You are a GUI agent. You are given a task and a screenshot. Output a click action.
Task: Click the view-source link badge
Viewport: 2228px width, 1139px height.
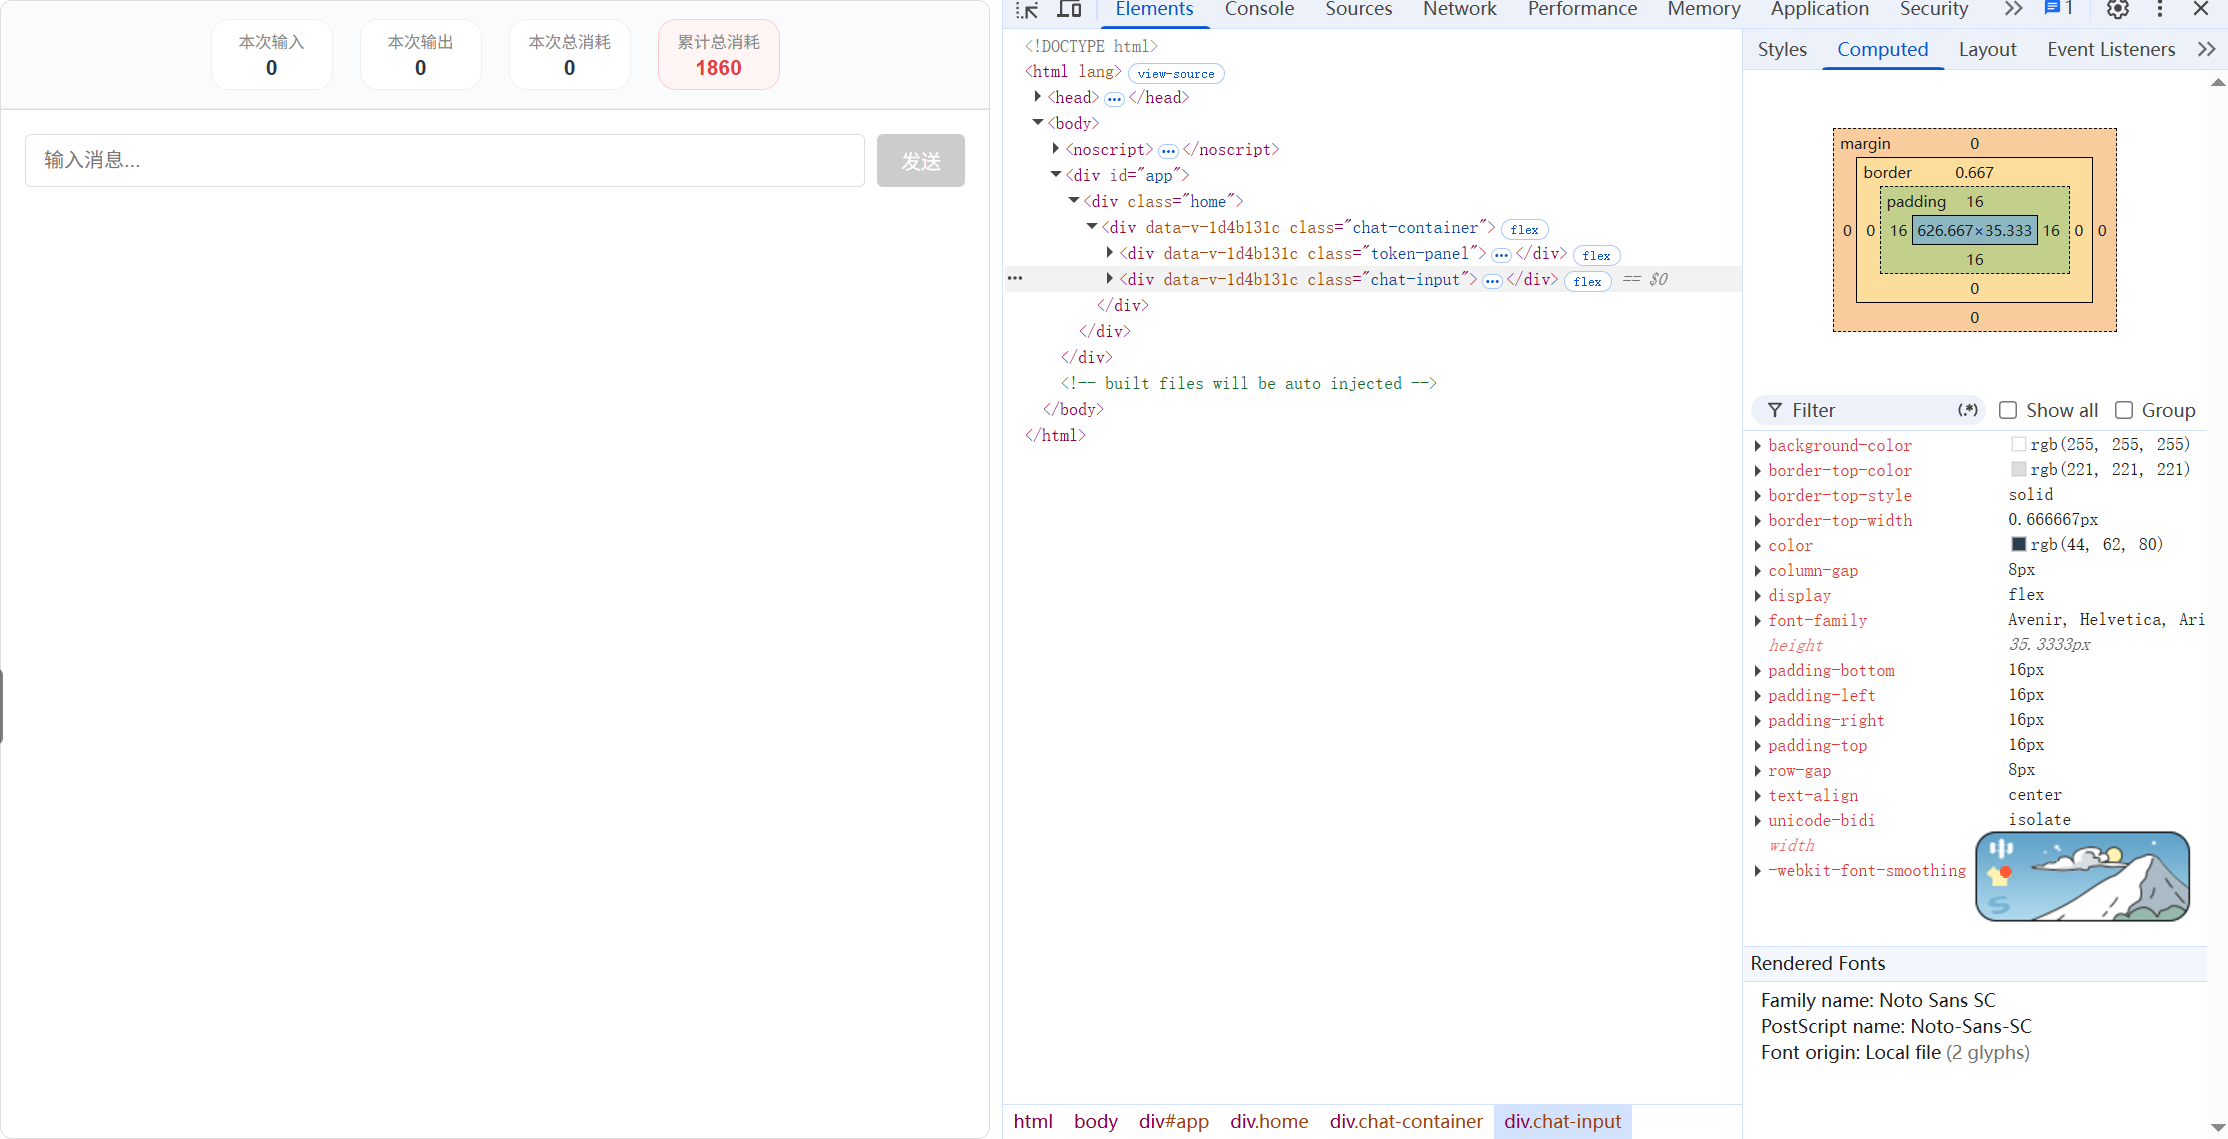coord(1176,74)
